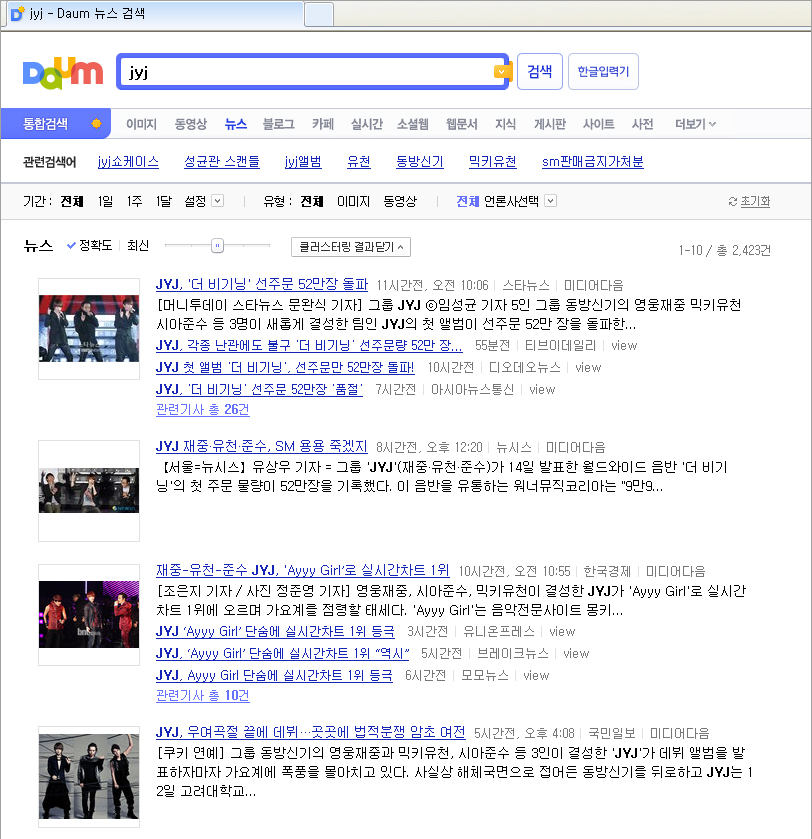The height and width of the screenshot is (839, 812).
Task: Open the 언론사선택 dropdown
Action: point(550,201)
